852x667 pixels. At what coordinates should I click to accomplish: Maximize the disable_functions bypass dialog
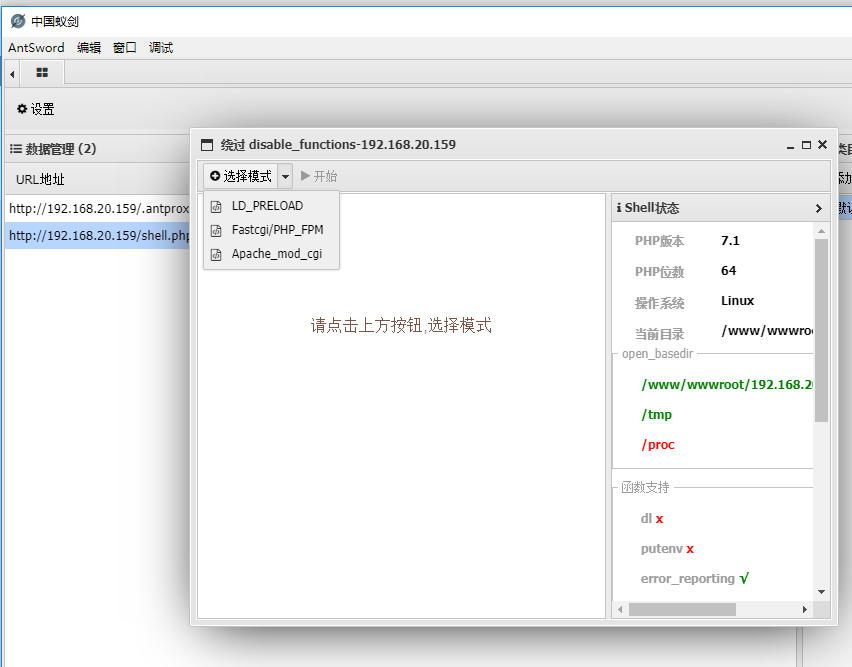tap(806, 145)
